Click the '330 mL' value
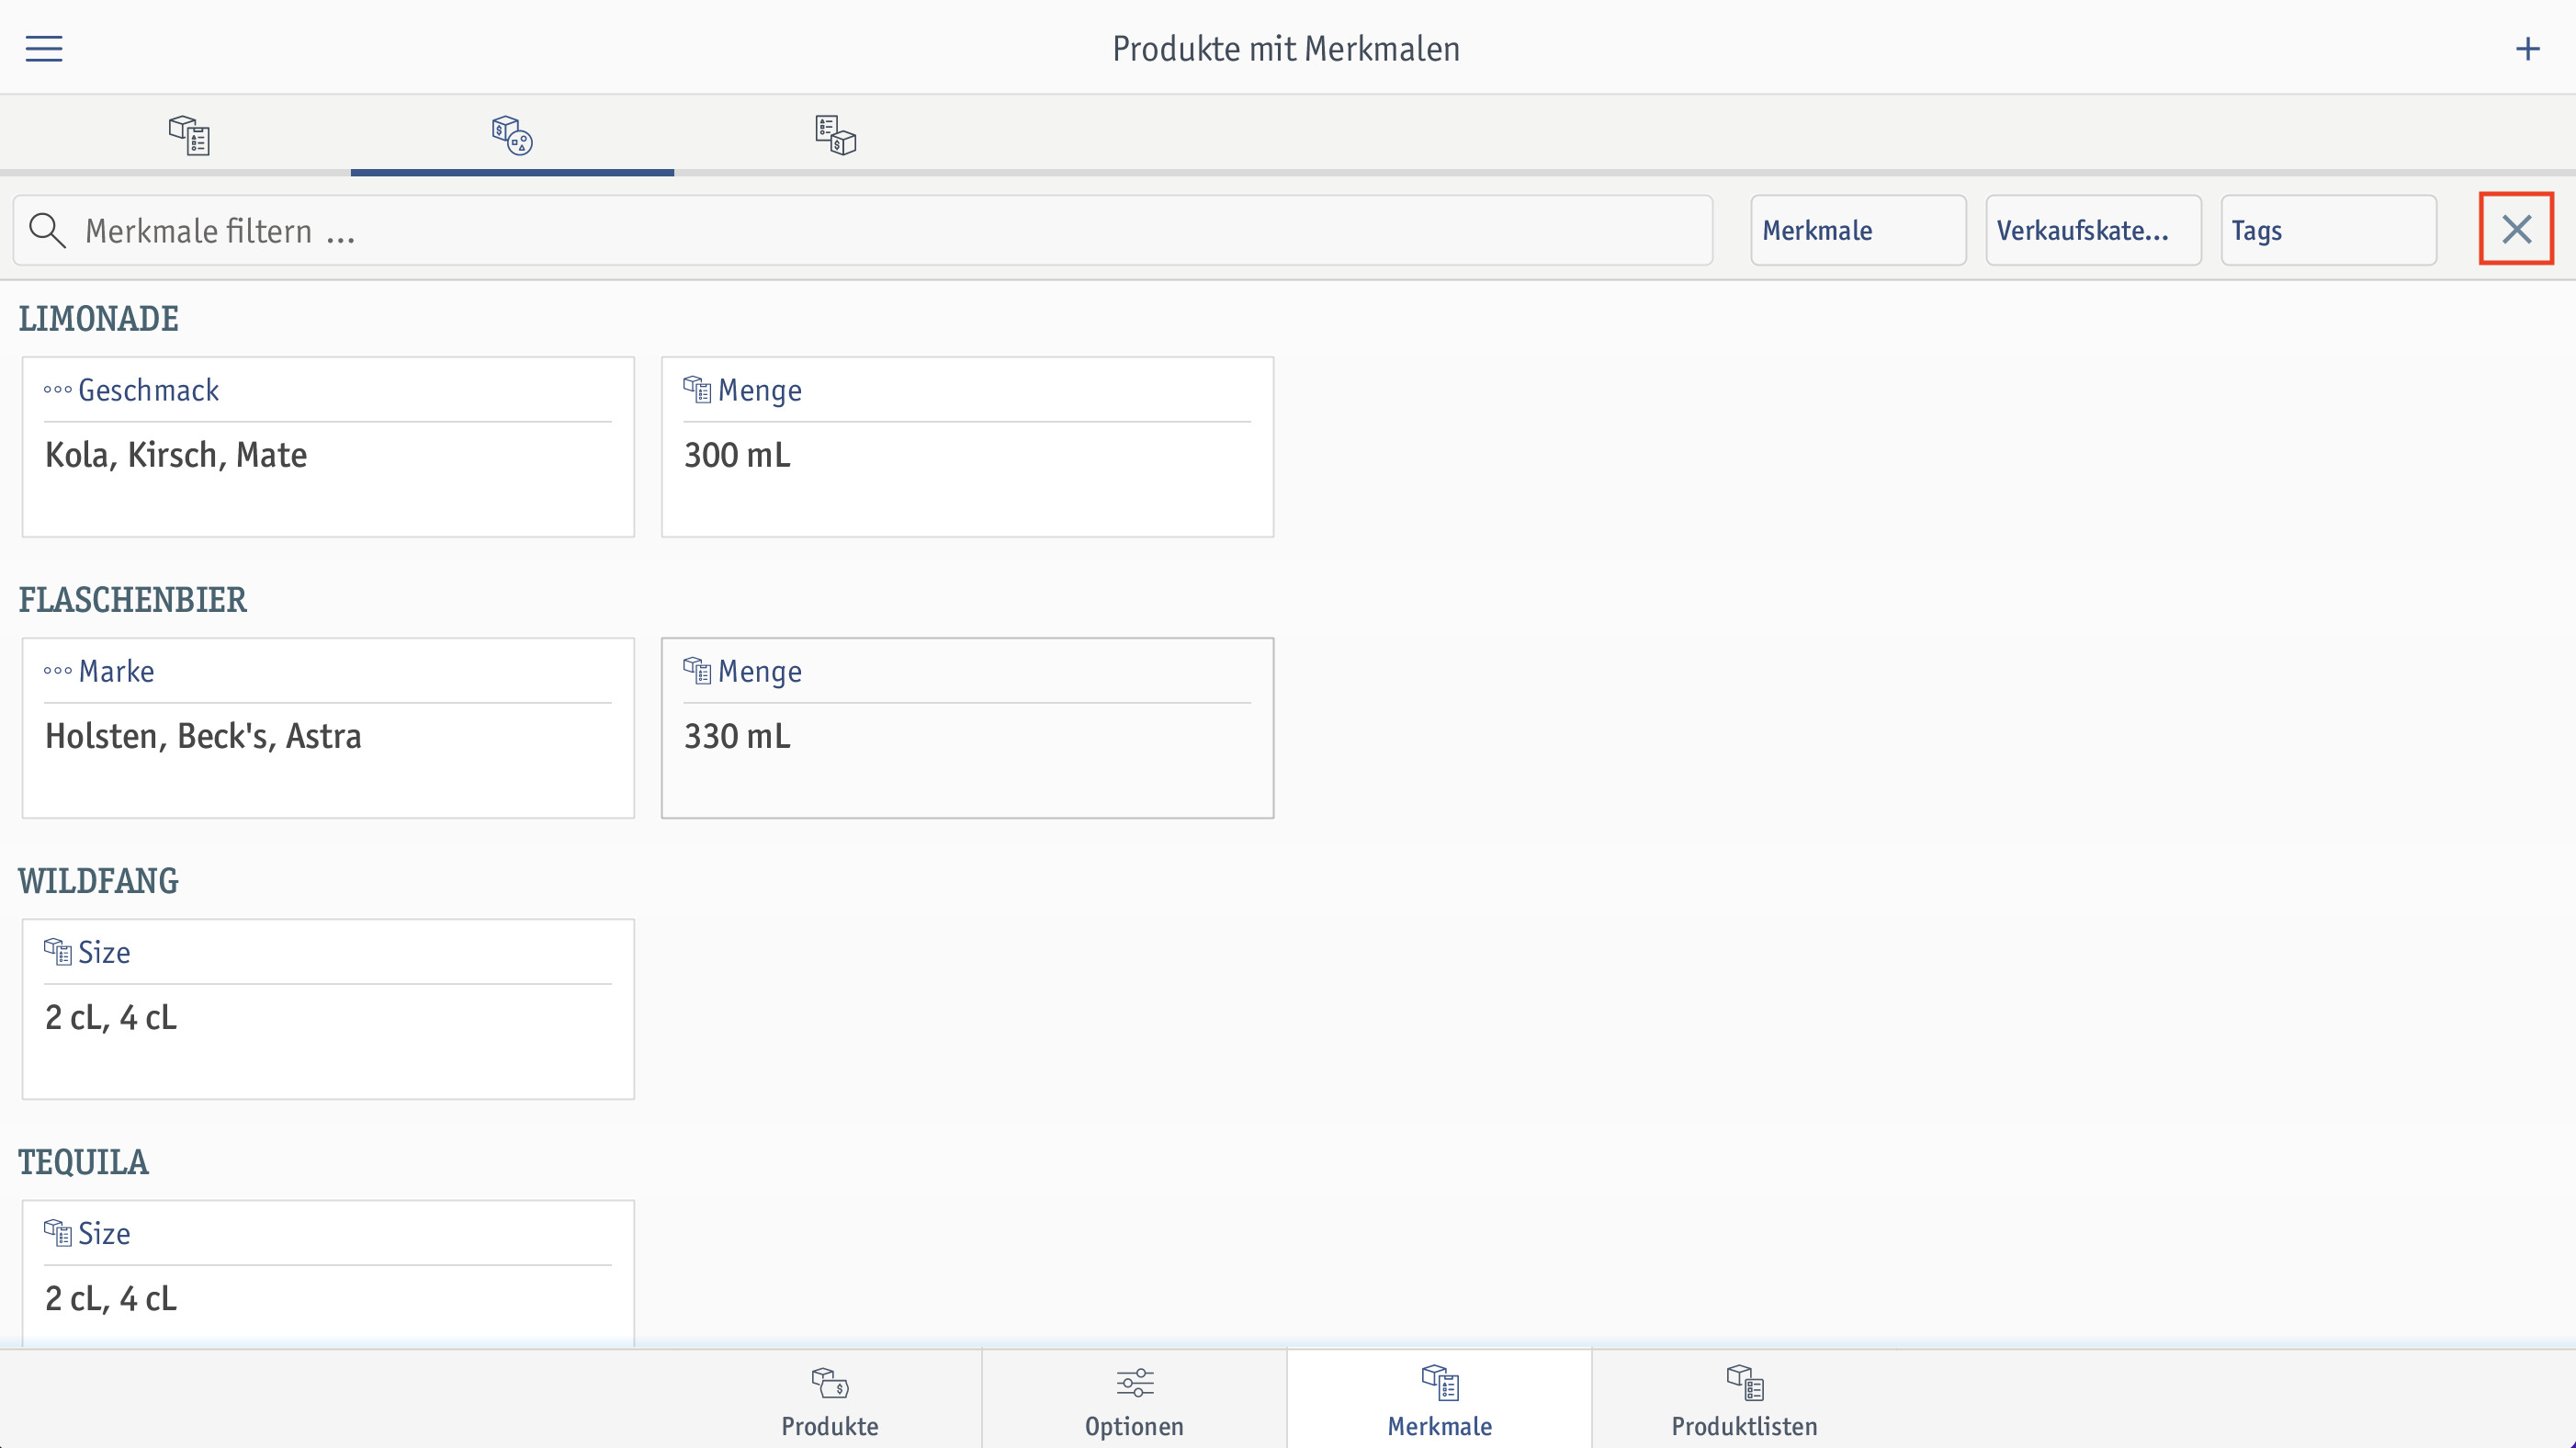 tap(737, 736)
